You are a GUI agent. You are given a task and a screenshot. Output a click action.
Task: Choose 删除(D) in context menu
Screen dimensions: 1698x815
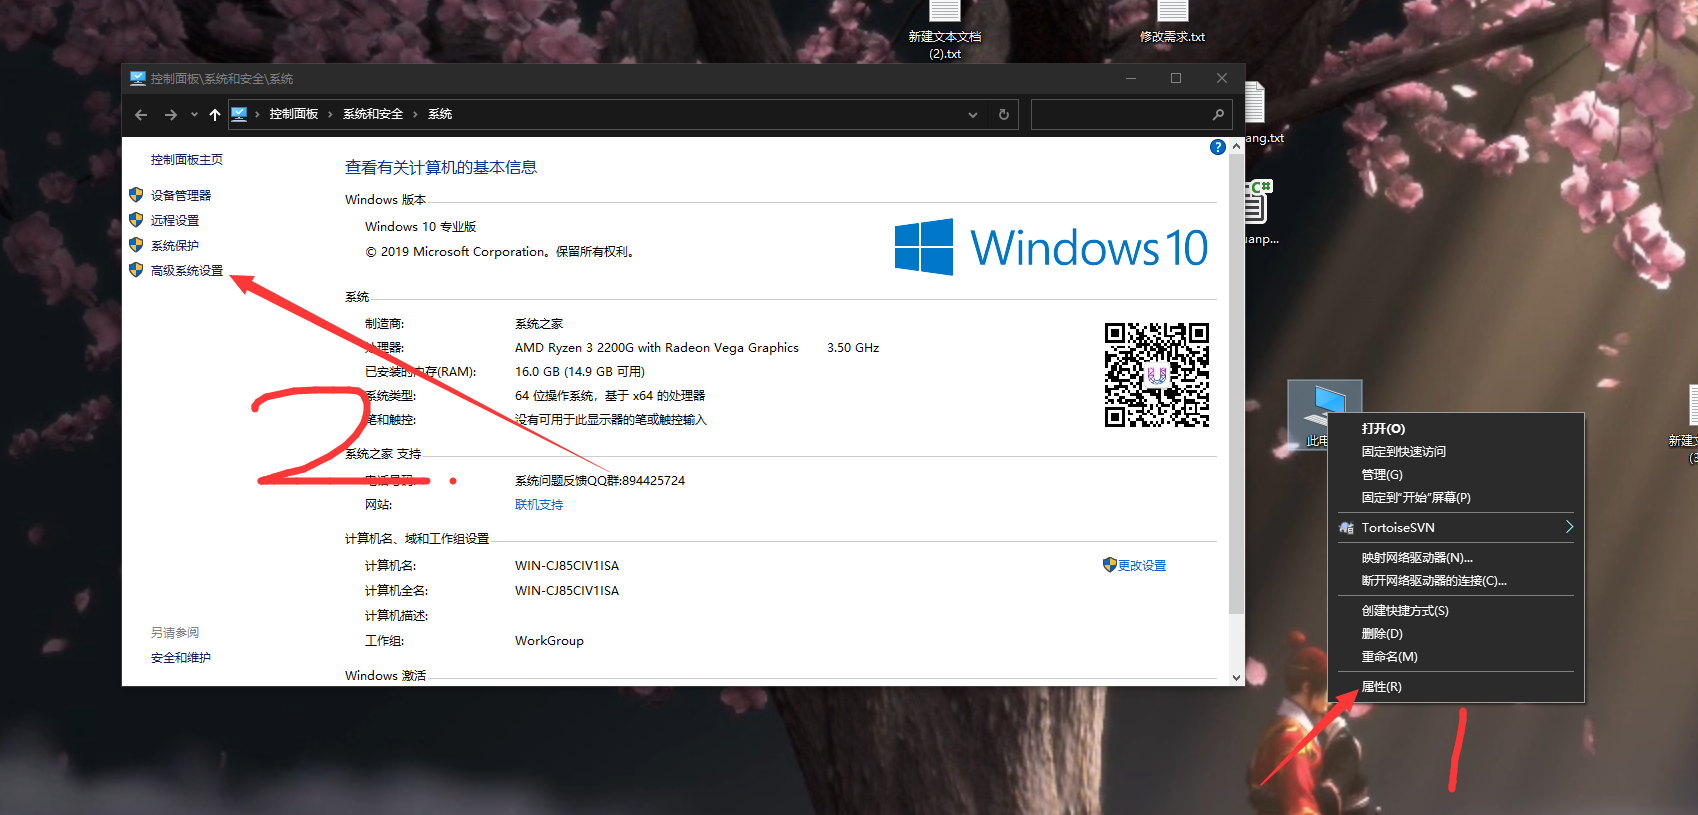[1456, 633]
